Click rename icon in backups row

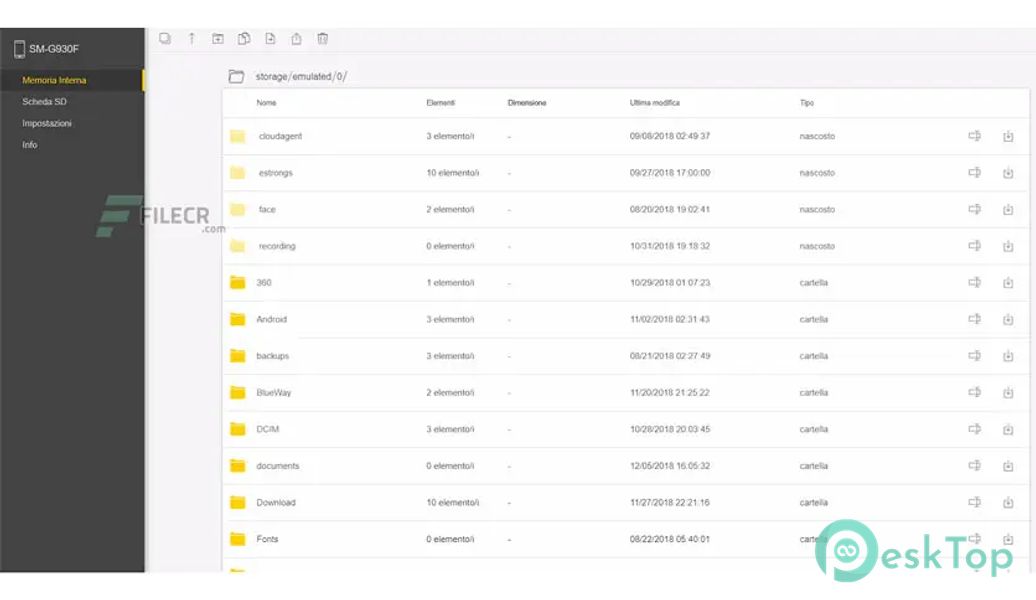pos(975,356)
